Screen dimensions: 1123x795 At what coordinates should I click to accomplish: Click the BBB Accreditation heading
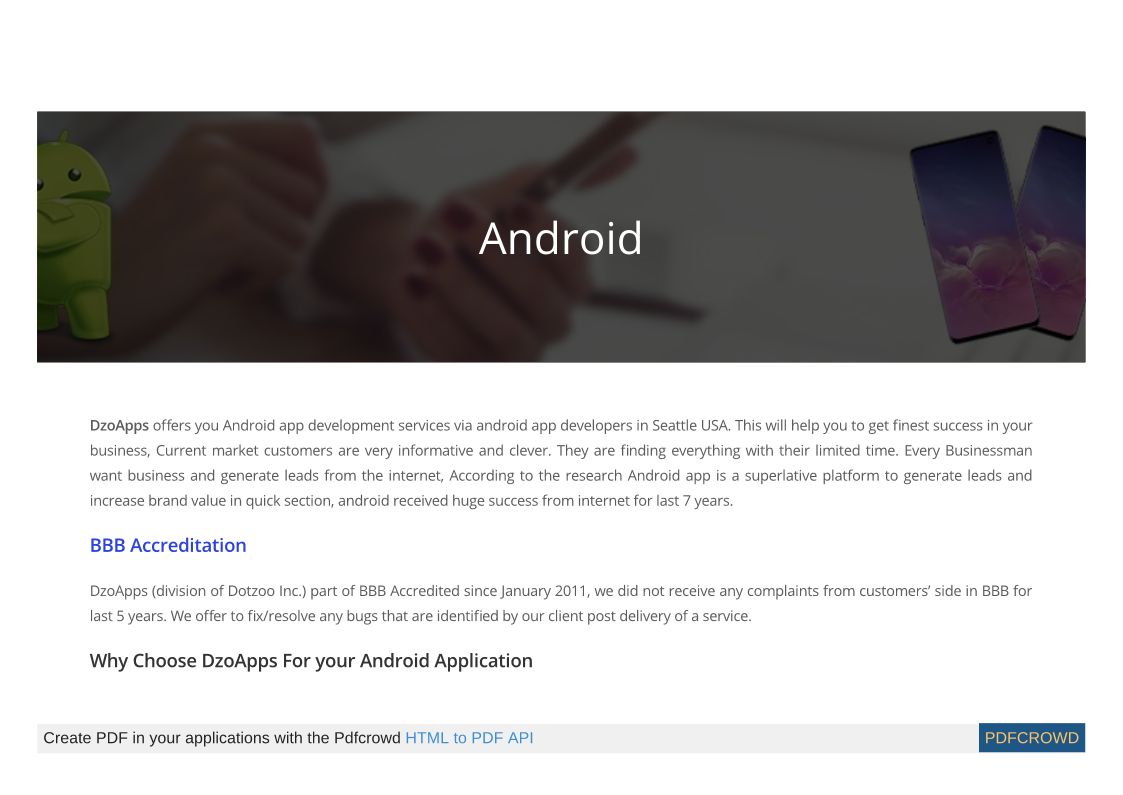pyautogui.click(x=168, y=545)
